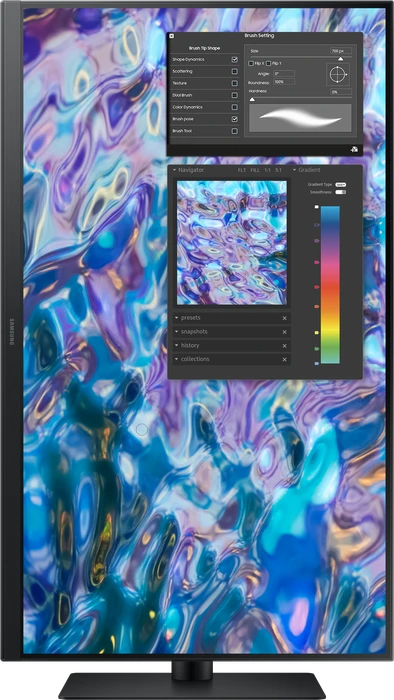Viewport: 394px width, 700px height.
Task: Enable the Texture checkbox
Action: coord(235,83)
